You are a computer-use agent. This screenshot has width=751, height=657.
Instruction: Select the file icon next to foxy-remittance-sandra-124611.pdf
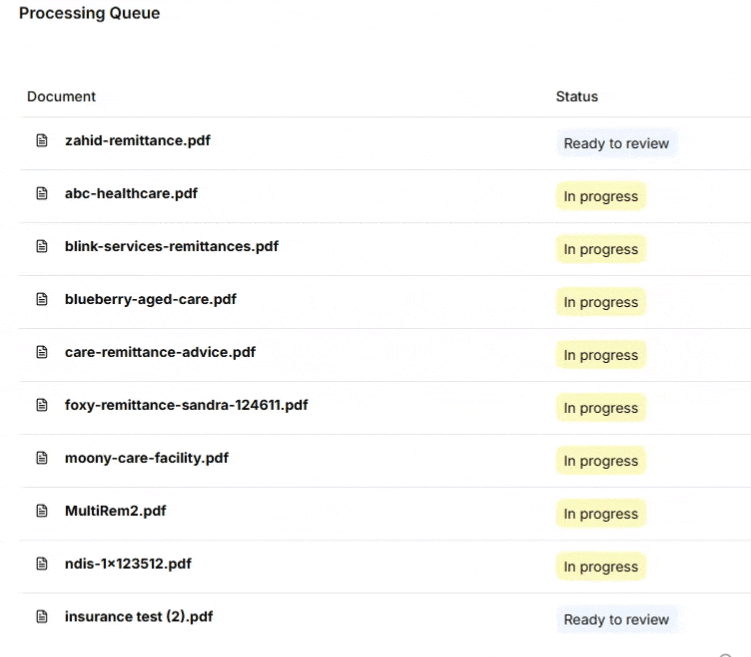pyautogui.click(x=42, y=405)
